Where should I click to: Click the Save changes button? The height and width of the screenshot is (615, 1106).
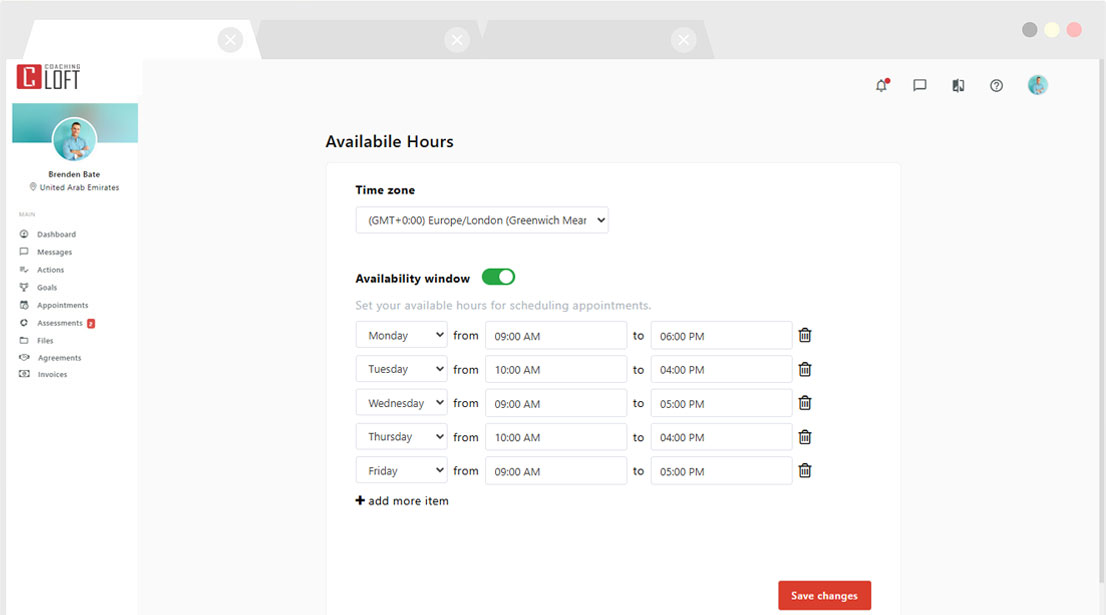(824, 595)
